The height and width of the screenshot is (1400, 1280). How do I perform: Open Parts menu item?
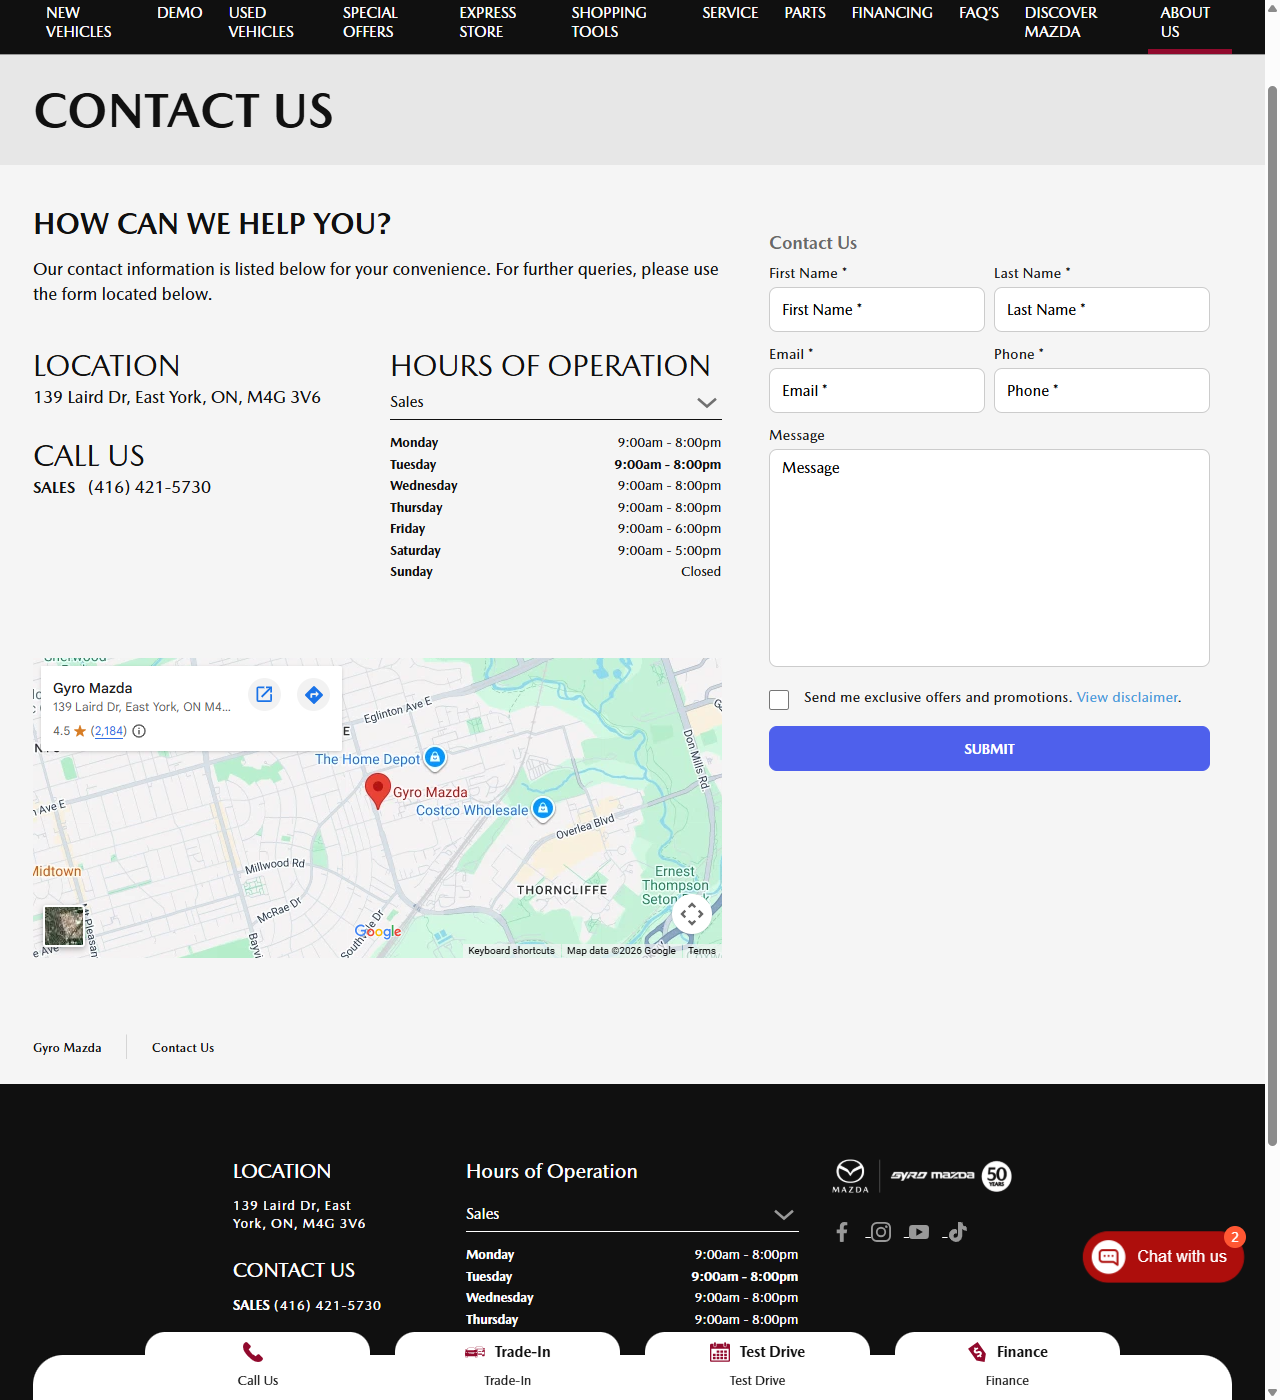[805, 13]
